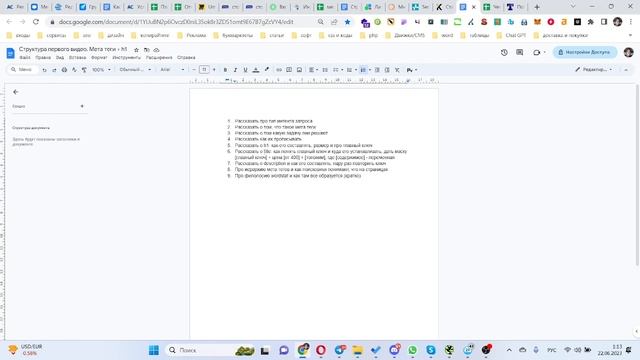Open the Вид menu
640x360 pixels.
point(60,58)
